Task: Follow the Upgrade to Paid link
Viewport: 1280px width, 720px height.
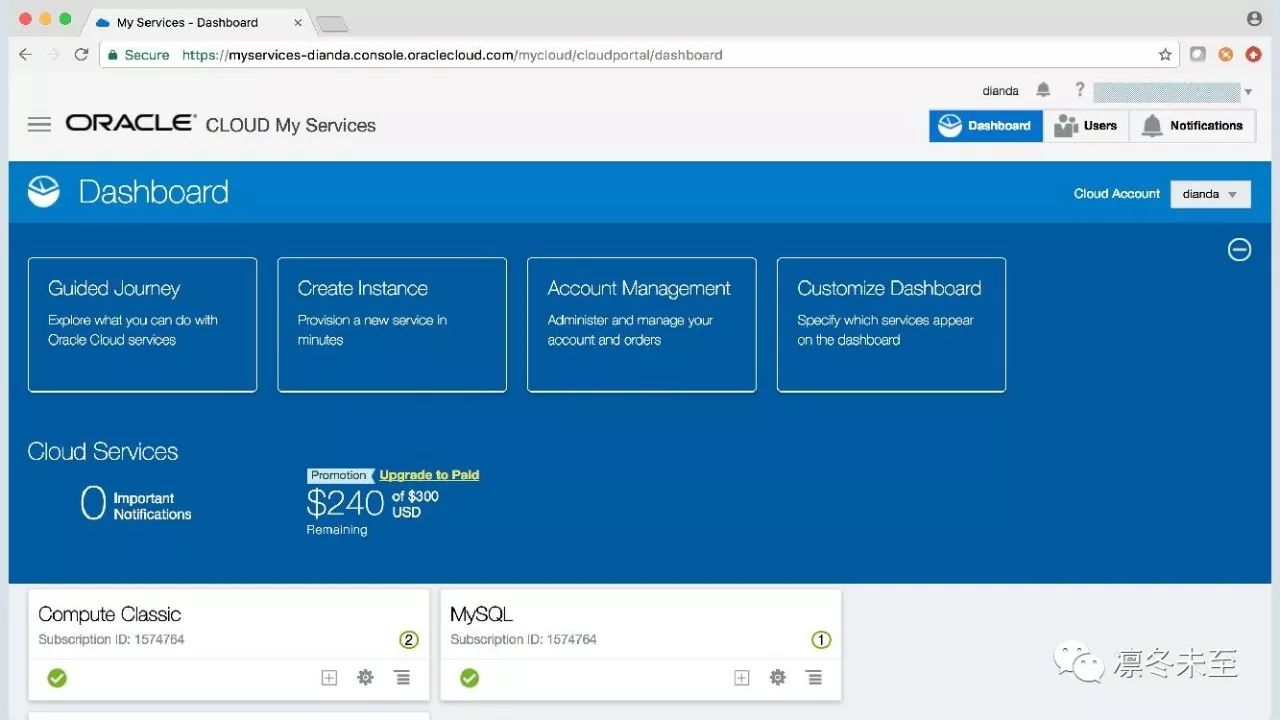Action: 429,475
